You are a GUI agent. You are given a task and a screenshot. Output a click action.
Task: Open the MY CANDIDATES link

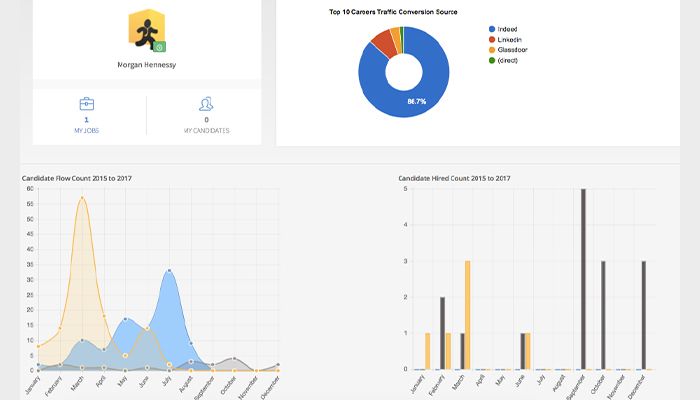pyautogui.click(x=206, y=130)
